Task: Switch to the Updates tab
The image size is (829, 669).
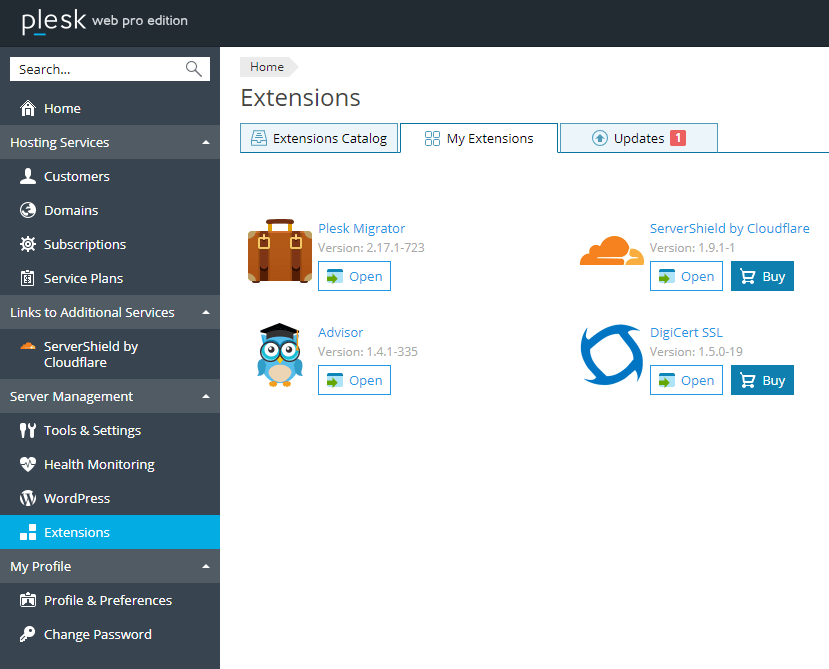Action: [x=638, y=138]
